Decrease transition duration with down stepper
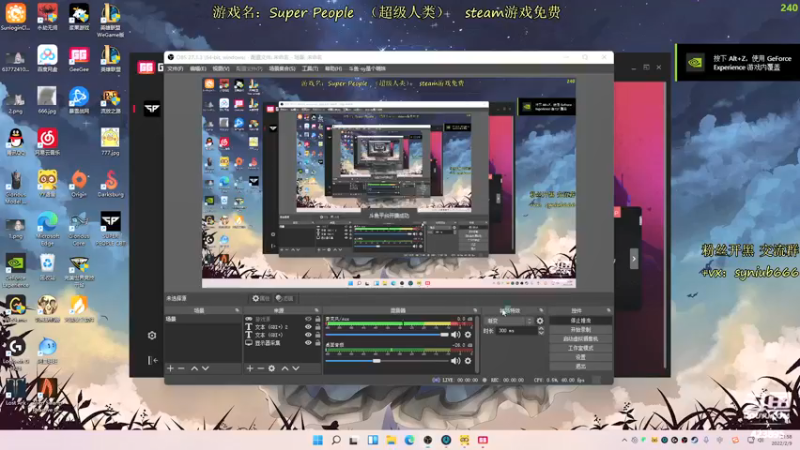 coord(541,333)
